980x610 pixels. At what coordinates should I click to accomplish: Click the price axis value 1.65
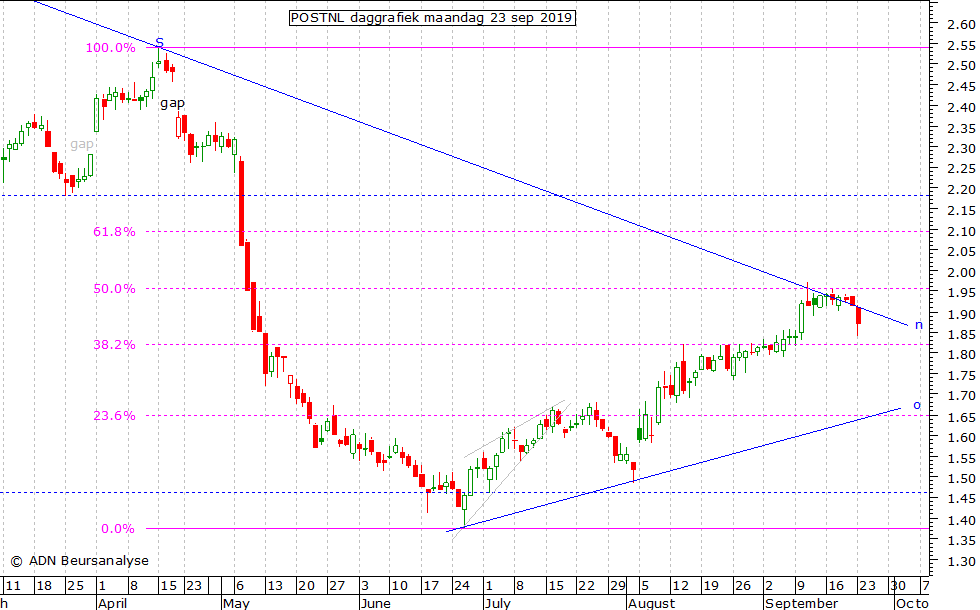coord(961,418)
